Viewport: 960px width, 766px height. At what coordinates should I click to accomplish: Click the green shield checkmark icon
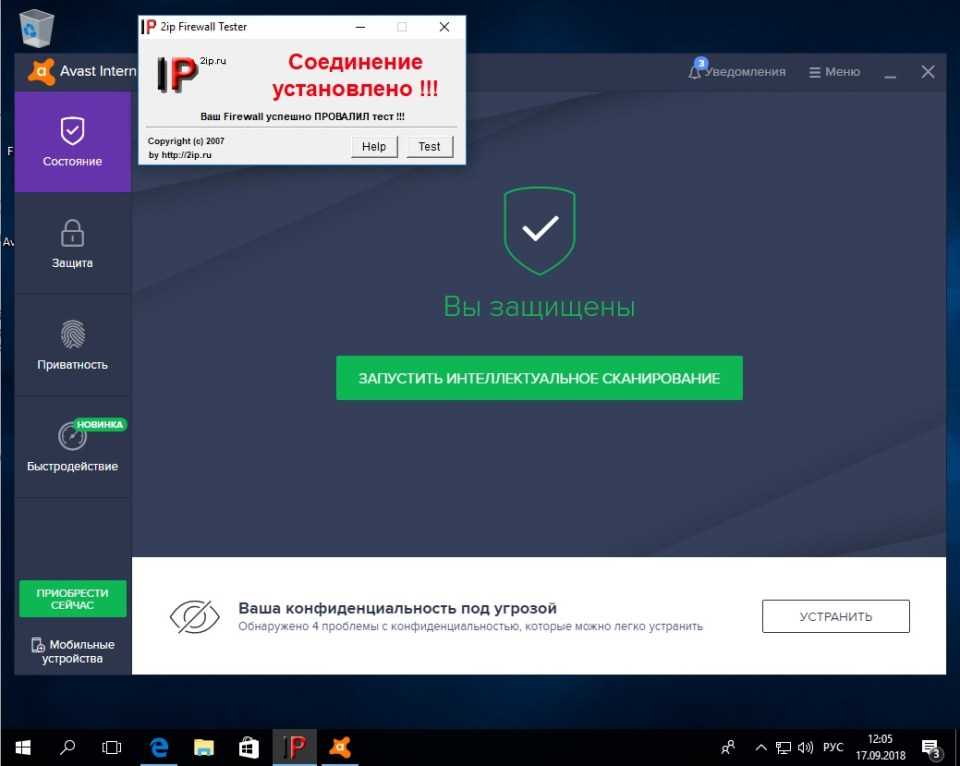coord(540,230)
